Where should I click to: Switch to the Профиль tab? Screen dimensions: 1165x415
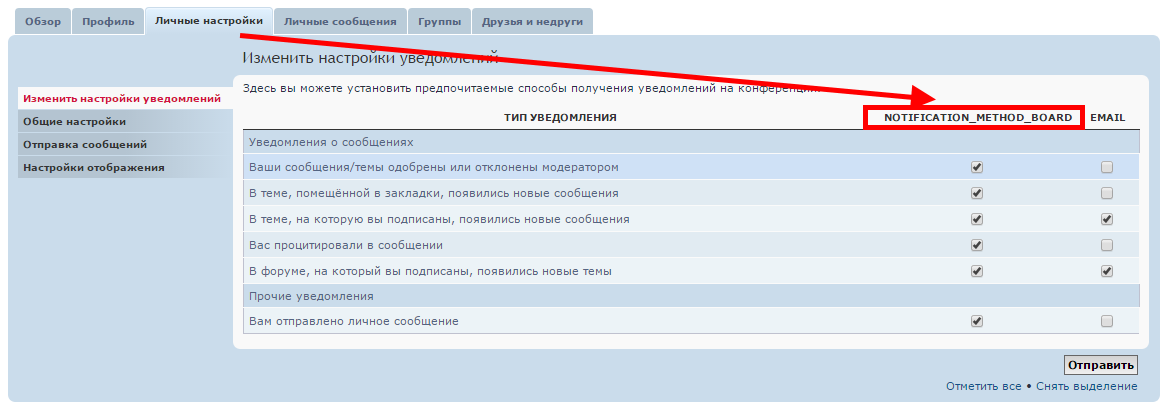point(108,21)
